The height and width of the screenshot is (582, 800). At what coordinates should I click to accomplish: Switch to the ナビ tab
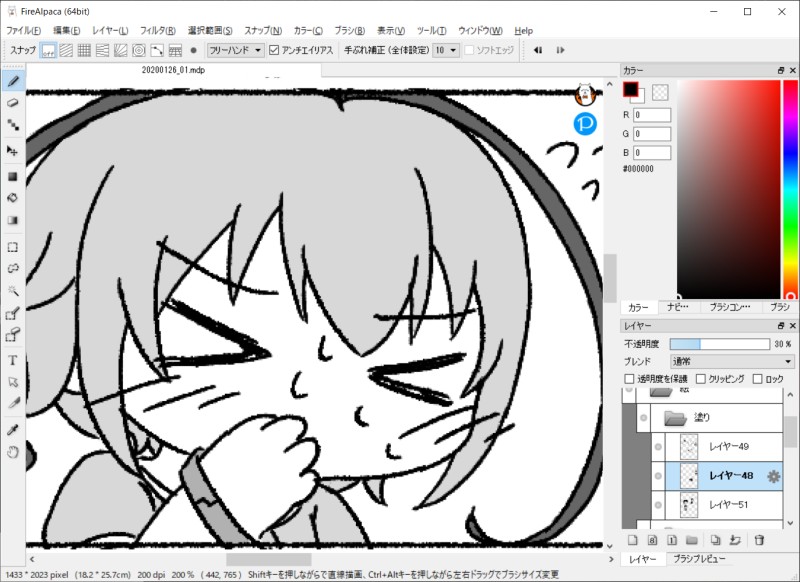tap(678, 307)
